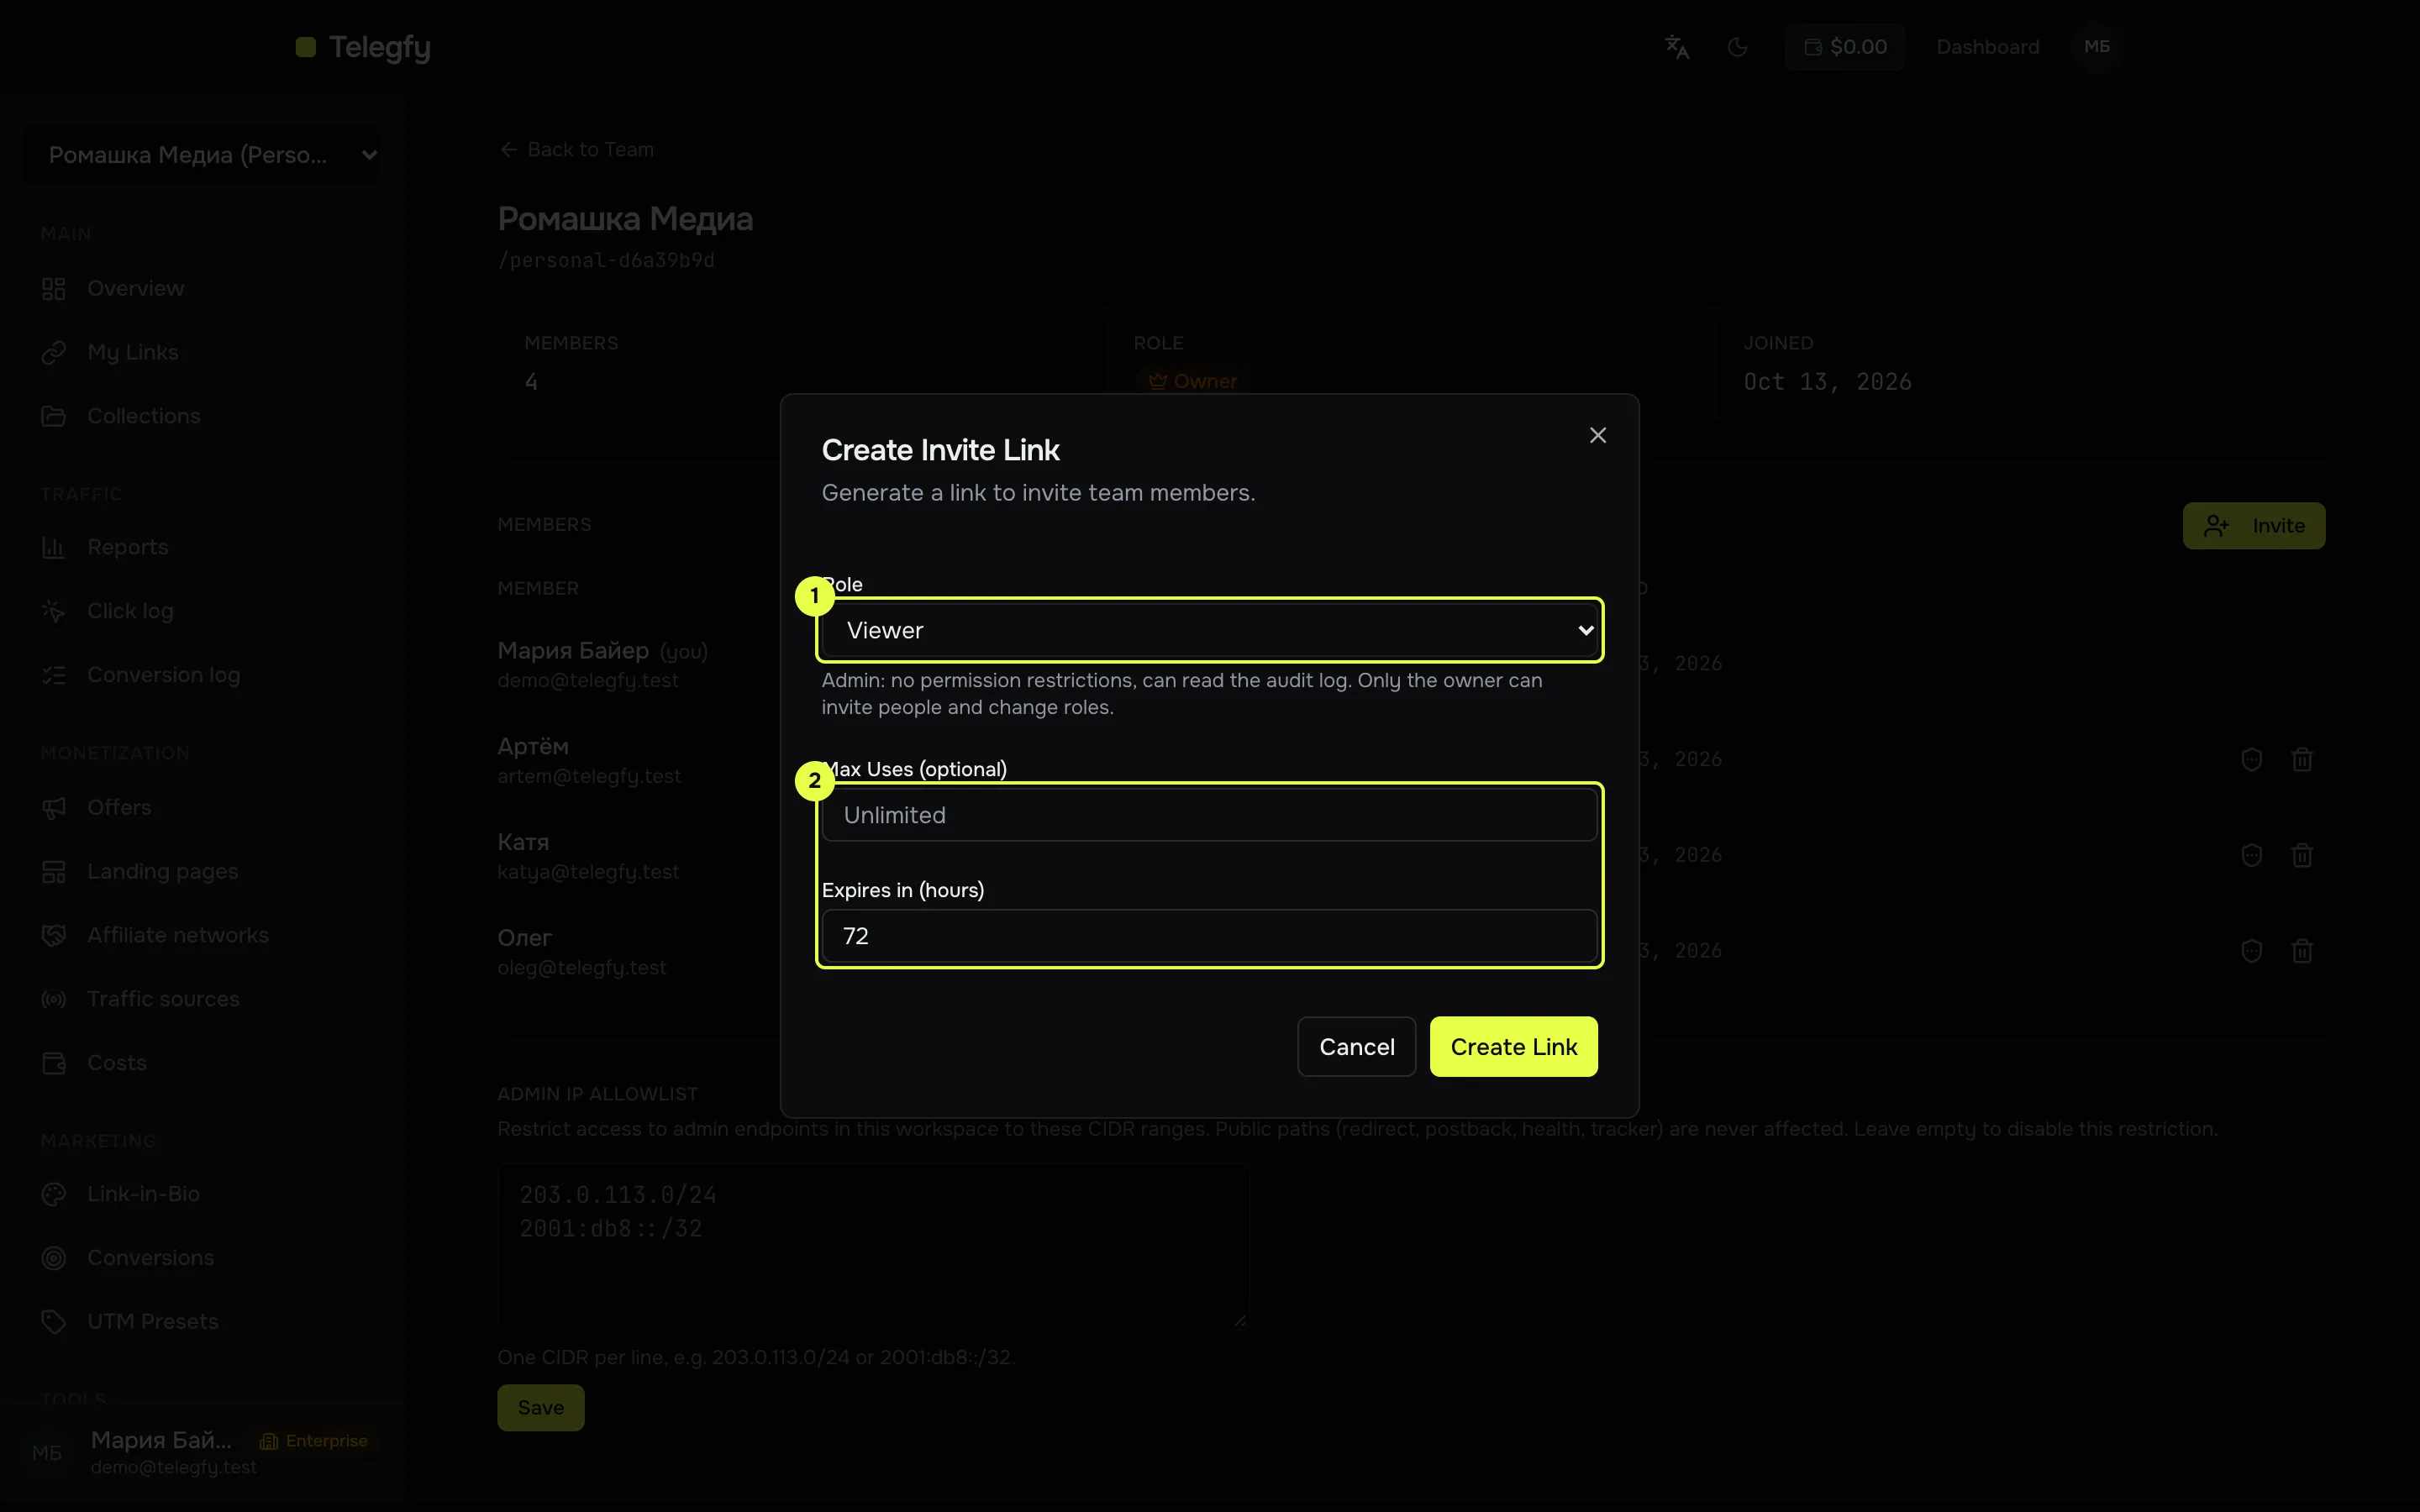Click role shield icon for Артём
2420x1512 pixels.
pyautogui.click(x=2251, y=760)
